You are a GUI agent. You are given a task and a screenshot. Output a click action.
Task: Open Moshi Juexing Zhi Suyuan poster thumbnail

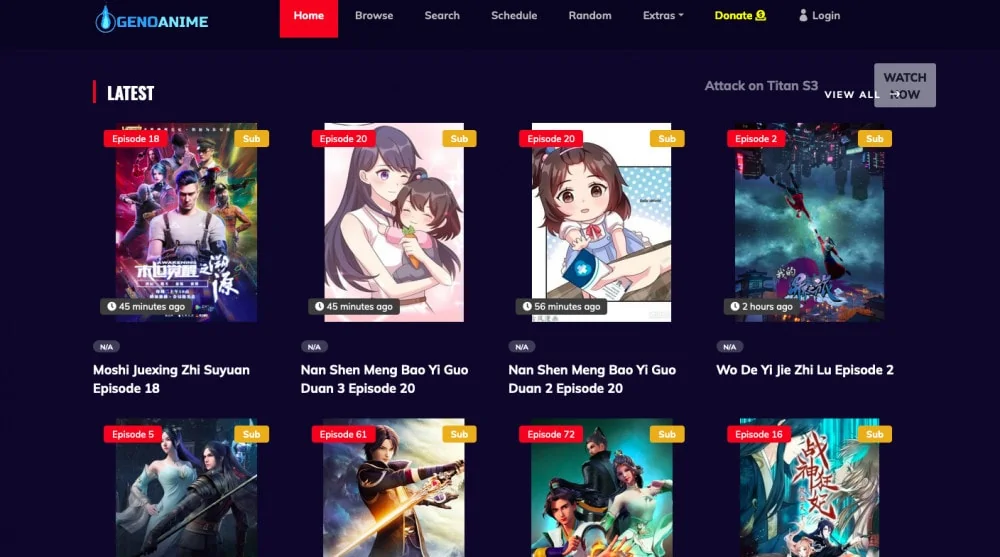point(186,223)
